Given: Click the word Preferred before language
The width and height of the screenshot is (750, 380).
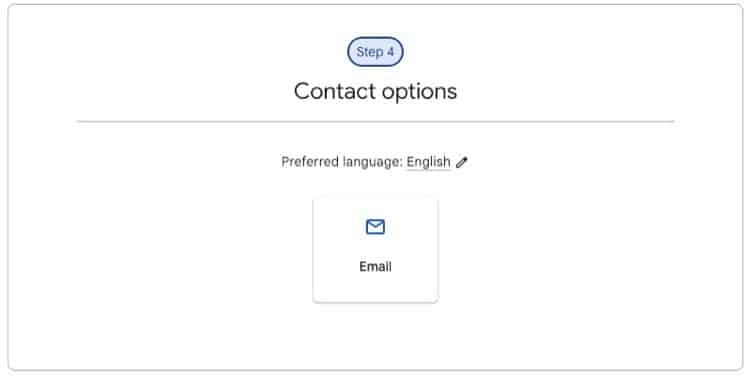Looking at the screenshot, I should coord(310,162).
